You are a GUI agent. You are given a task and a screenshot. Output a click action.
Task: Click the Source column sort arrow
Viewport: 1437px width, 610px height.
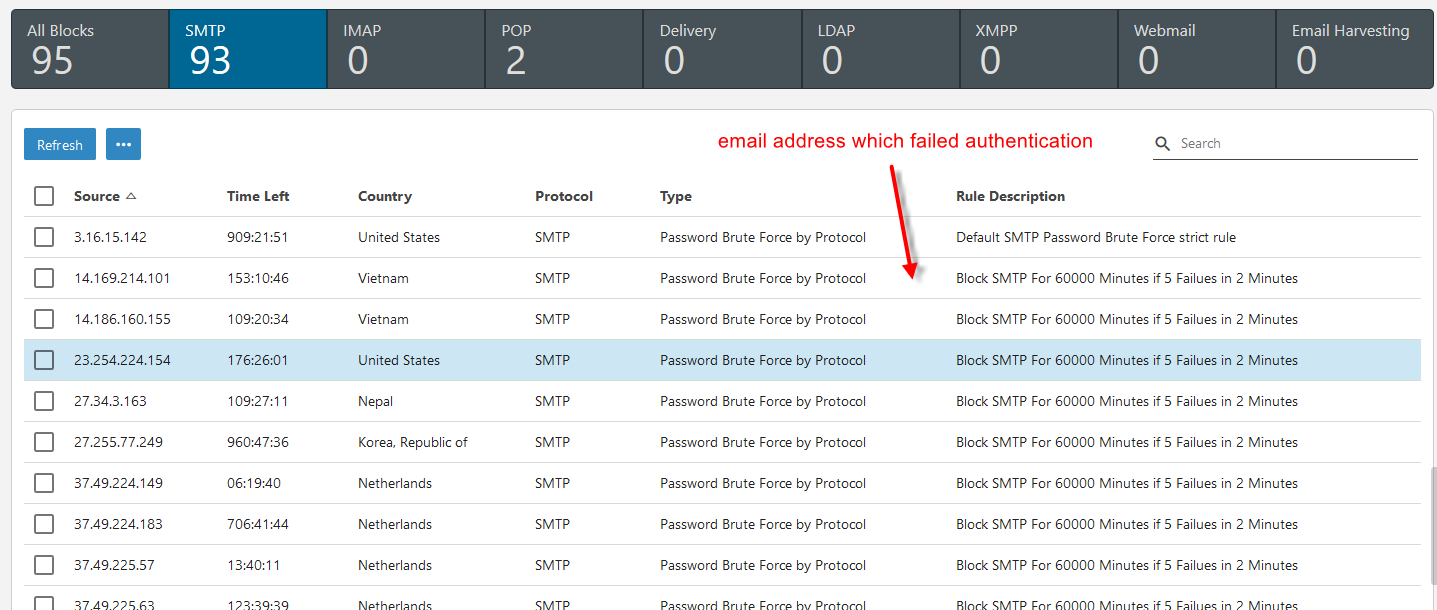point(131,196)
